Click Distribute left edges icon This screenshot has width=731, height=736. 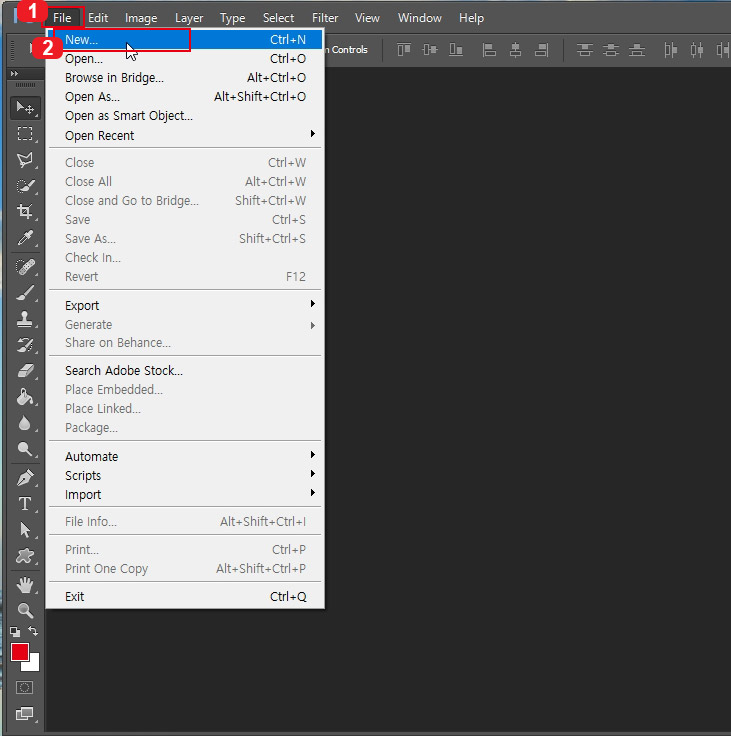[670, 49]
